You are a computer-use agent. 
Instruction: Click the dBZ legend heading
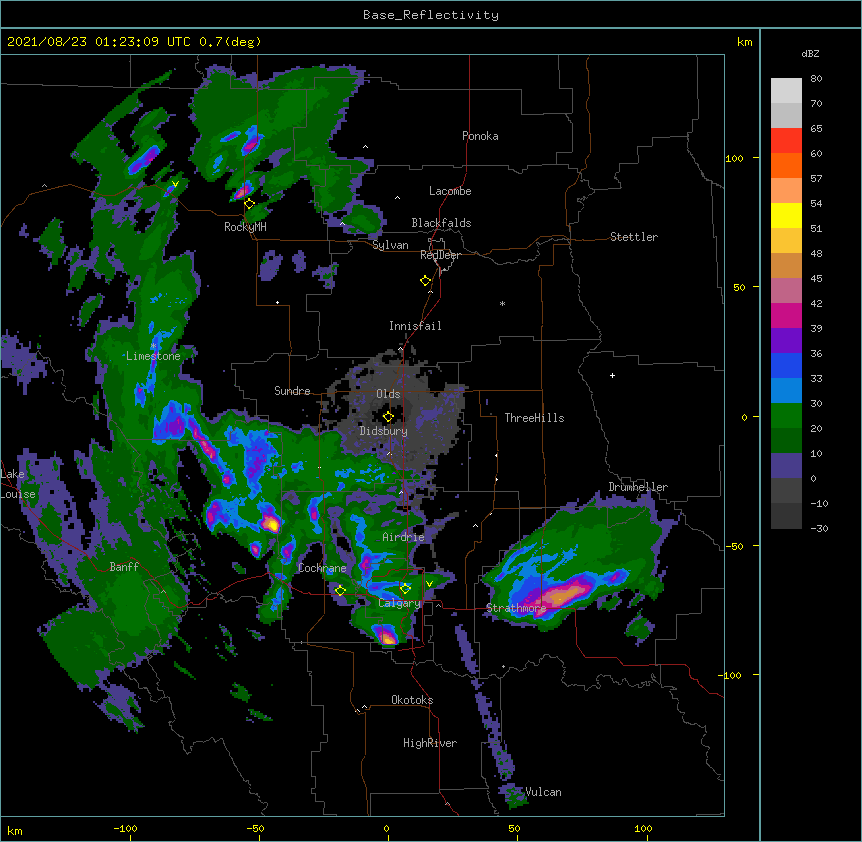(810, 54)
